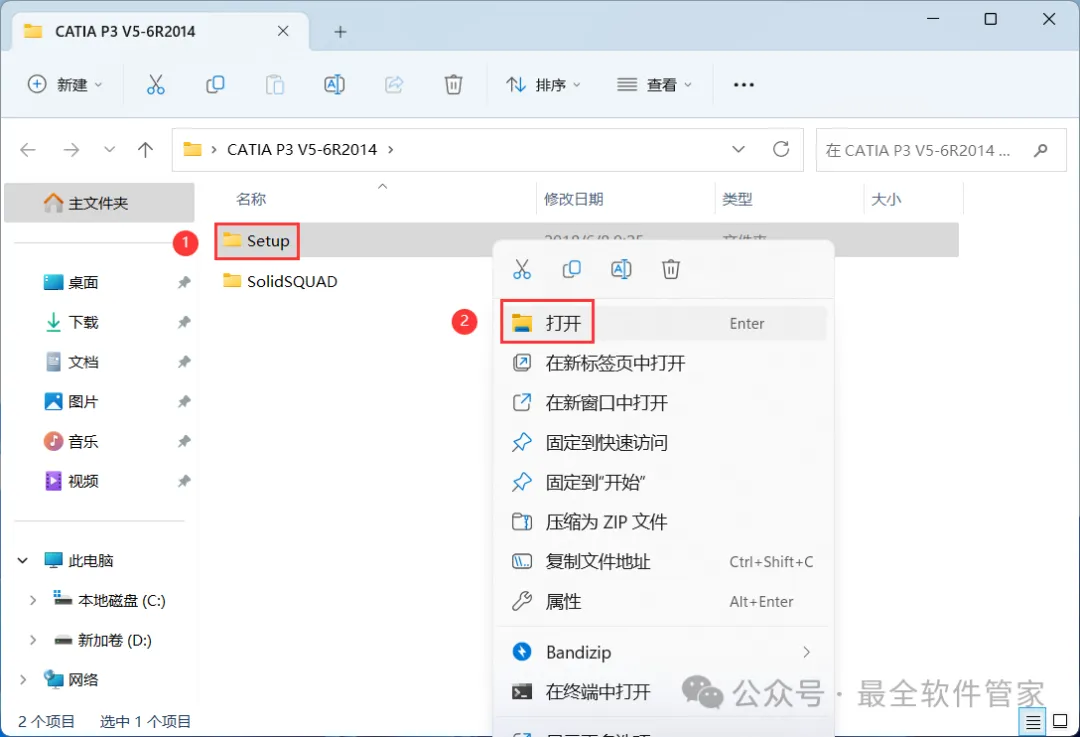Unpin 音乐 from quick access
This screenshot has height=737, width=1080.
[x=184, y=442]
